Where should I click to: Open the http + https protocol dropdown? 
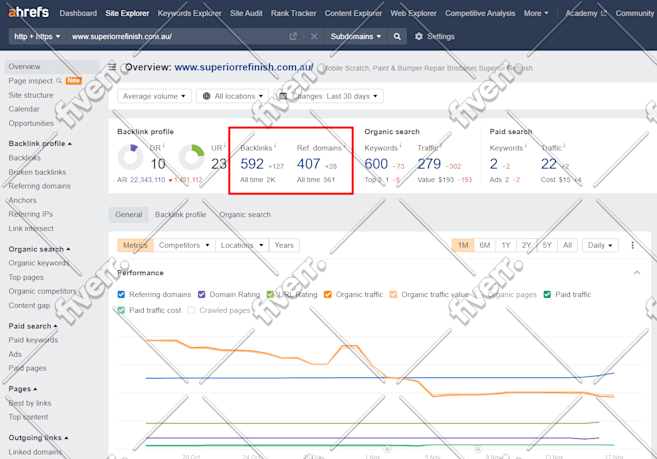pos(37,36)
